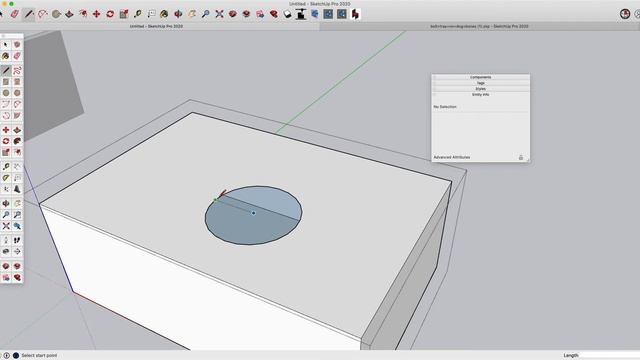Expand the Components panel header

pos(481,77)
